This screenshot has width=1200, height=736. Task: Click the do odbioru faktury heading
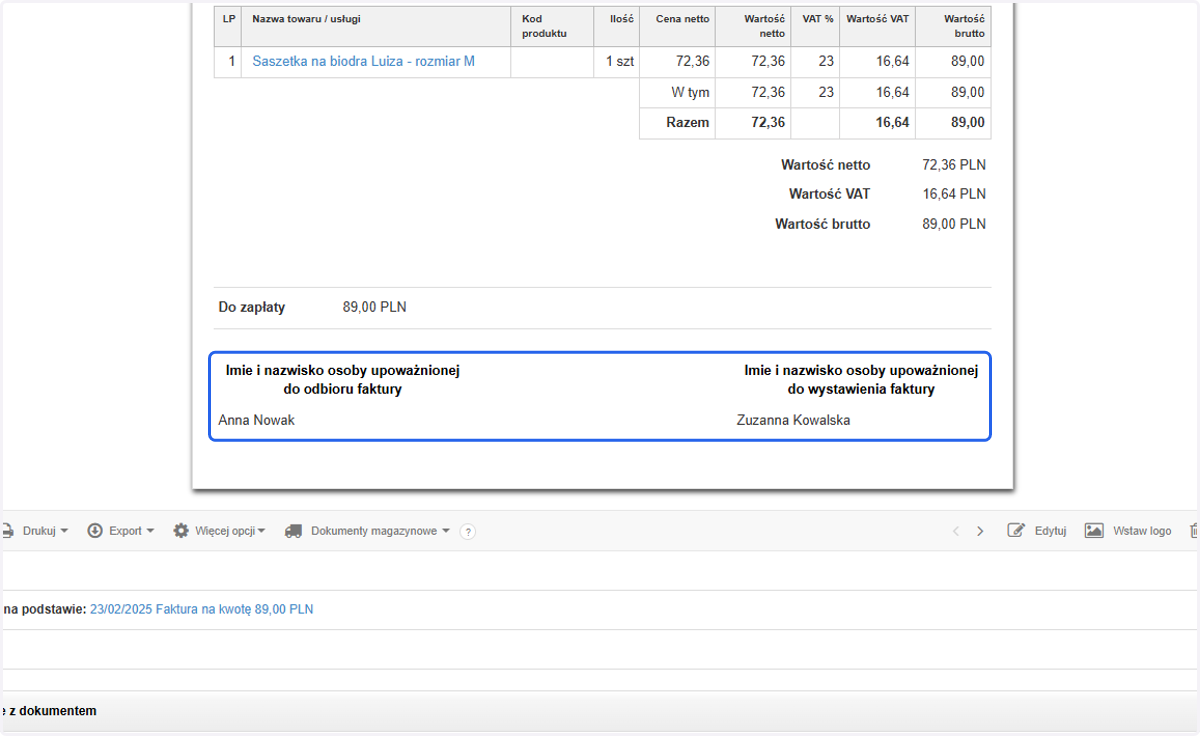(343, 389)
